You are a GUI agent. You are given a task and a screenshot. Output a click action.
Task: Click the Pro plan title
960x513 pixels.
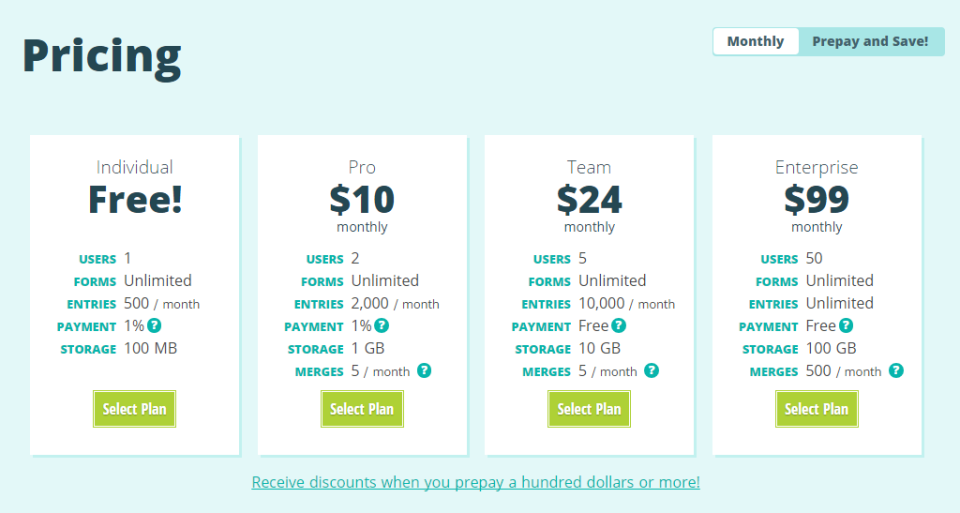(362, 167)
